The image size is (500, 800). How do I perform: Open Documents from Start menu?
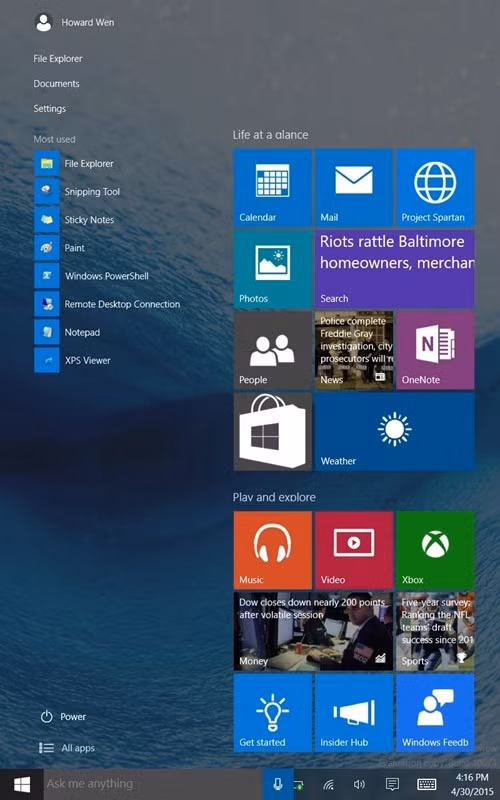pos(56,84)
